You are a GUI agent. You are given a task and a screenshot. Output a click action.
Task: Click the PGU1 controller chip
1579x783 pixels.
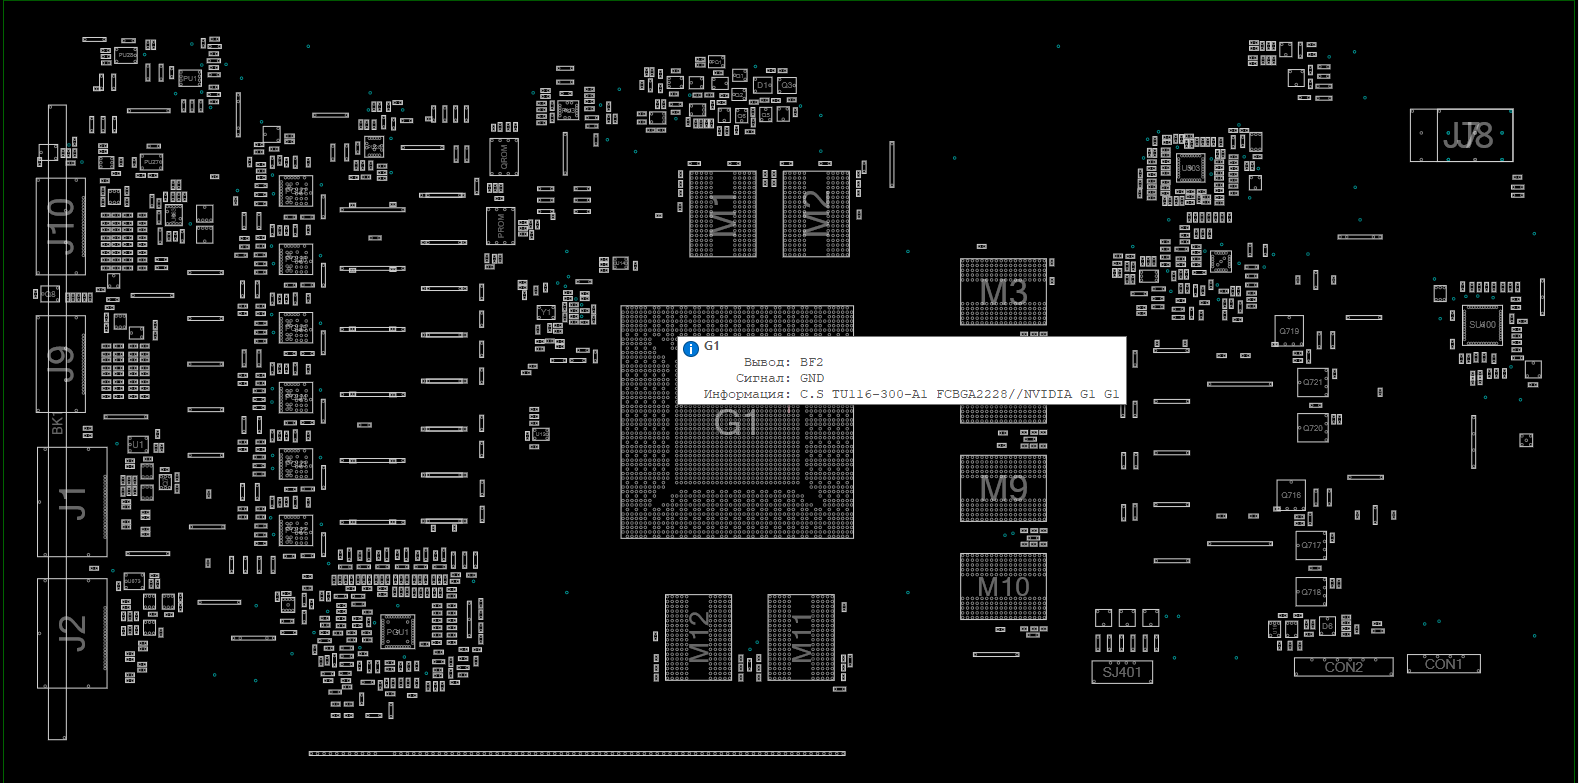coord(397,632)
